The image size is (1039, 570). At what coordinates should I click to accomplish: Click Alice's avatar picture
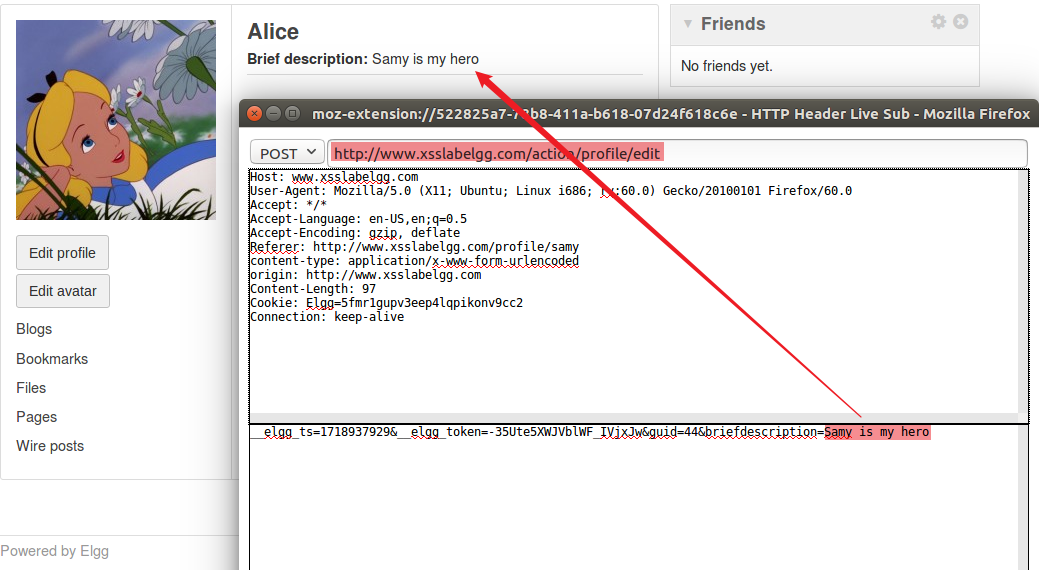click(116, 120)
